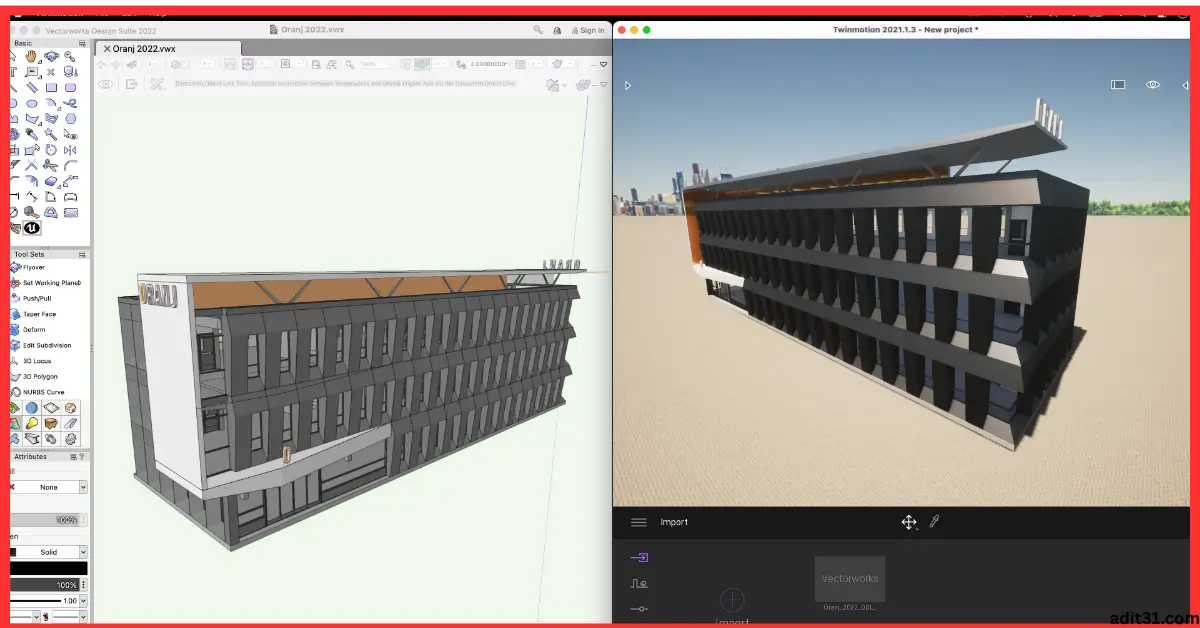The image size is (1200, 628).
Task: Click the pen color black swatch
Action: (48, 568)
